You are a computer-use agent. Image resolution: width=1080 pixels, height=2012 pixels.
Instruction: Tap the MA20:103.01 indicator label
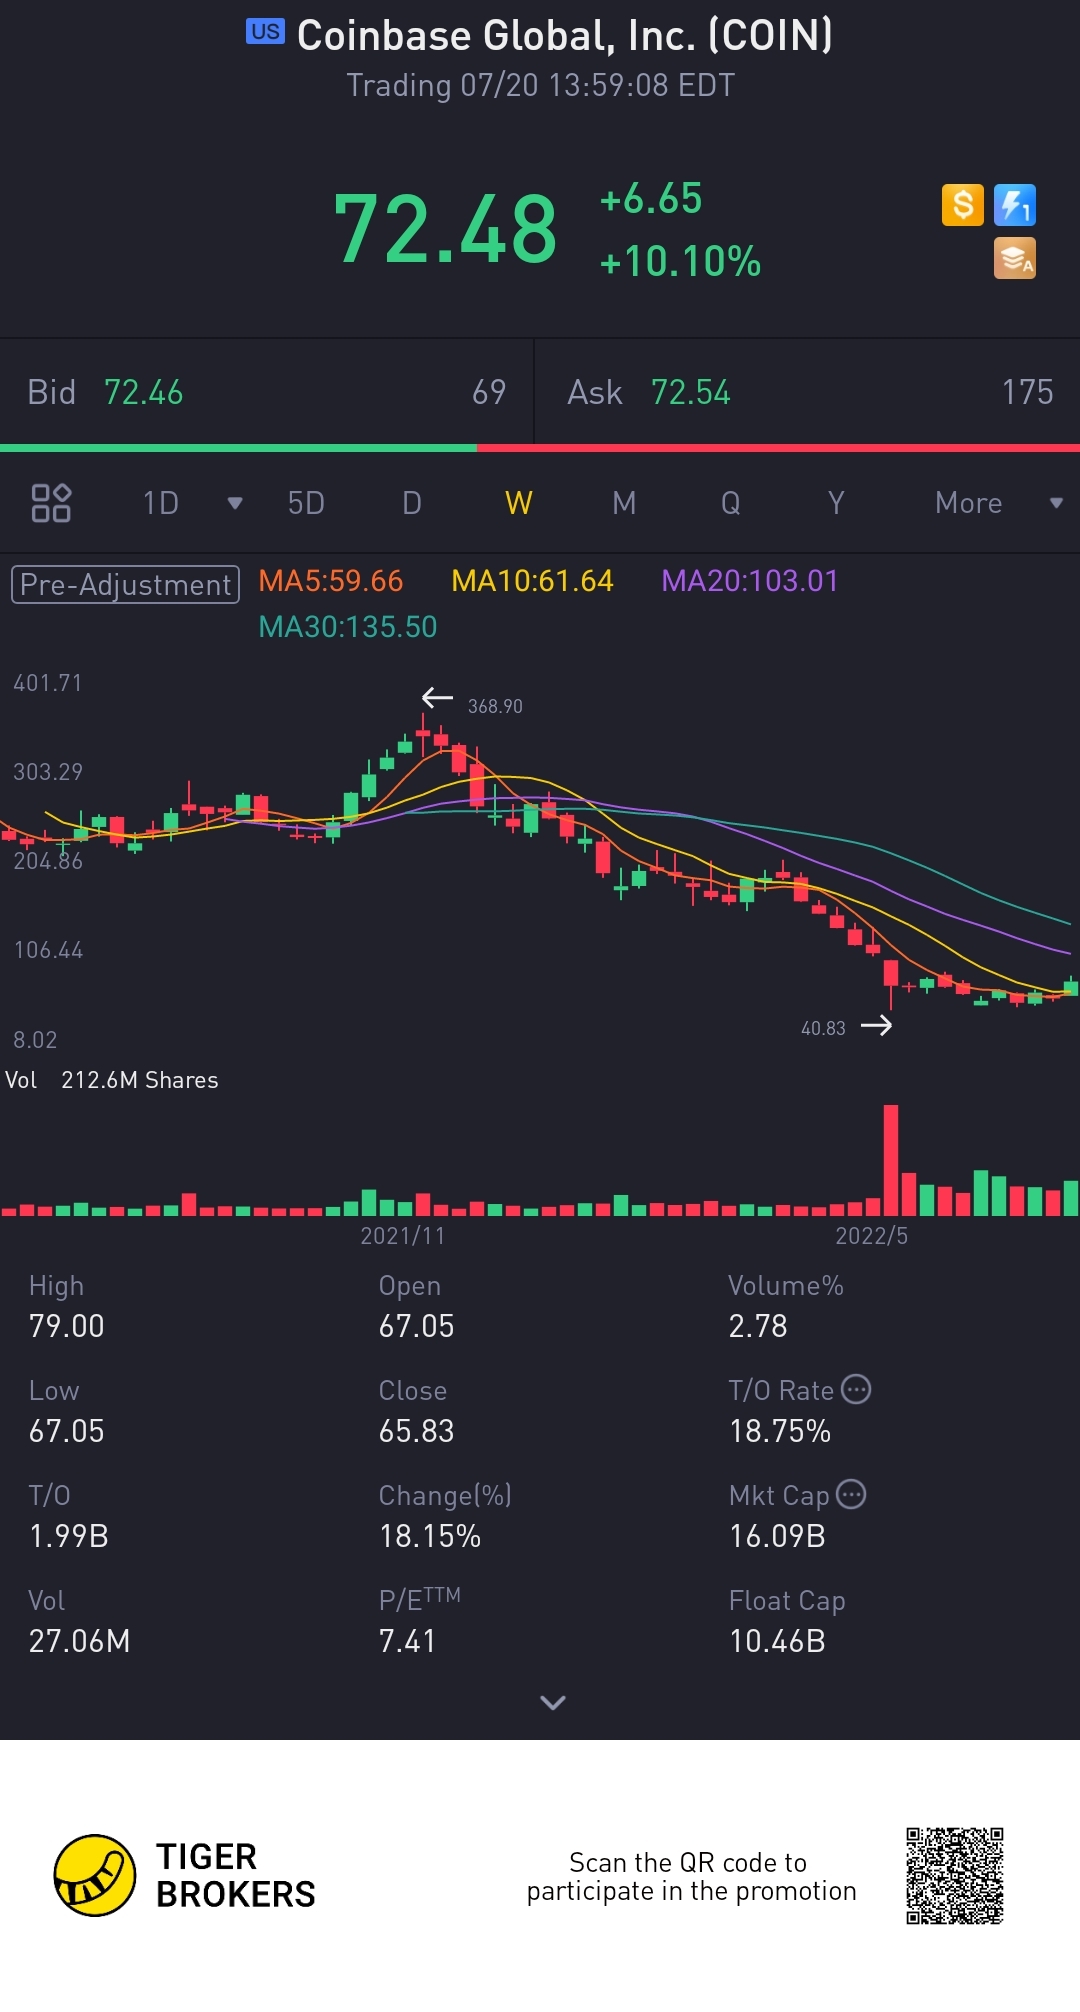pyautogui.click(x=750, y=581)
